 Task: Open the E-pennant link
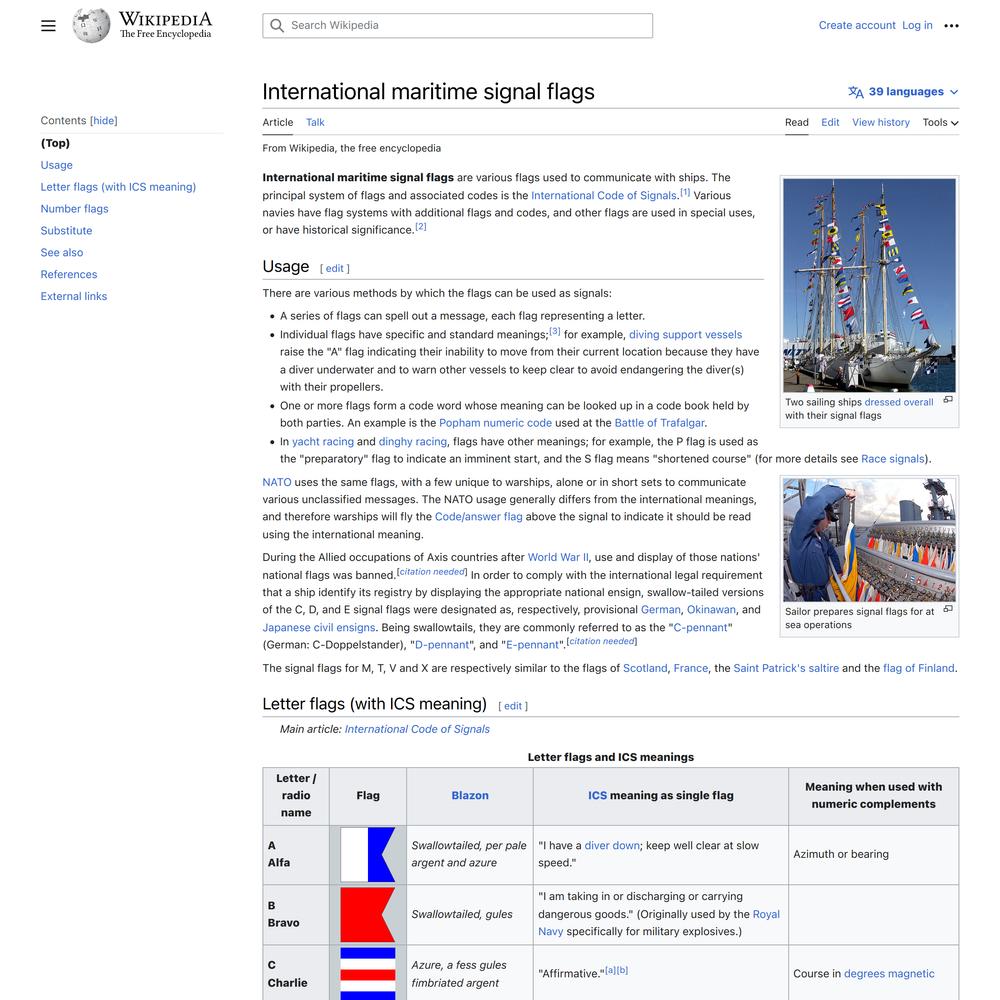point(533,645)
